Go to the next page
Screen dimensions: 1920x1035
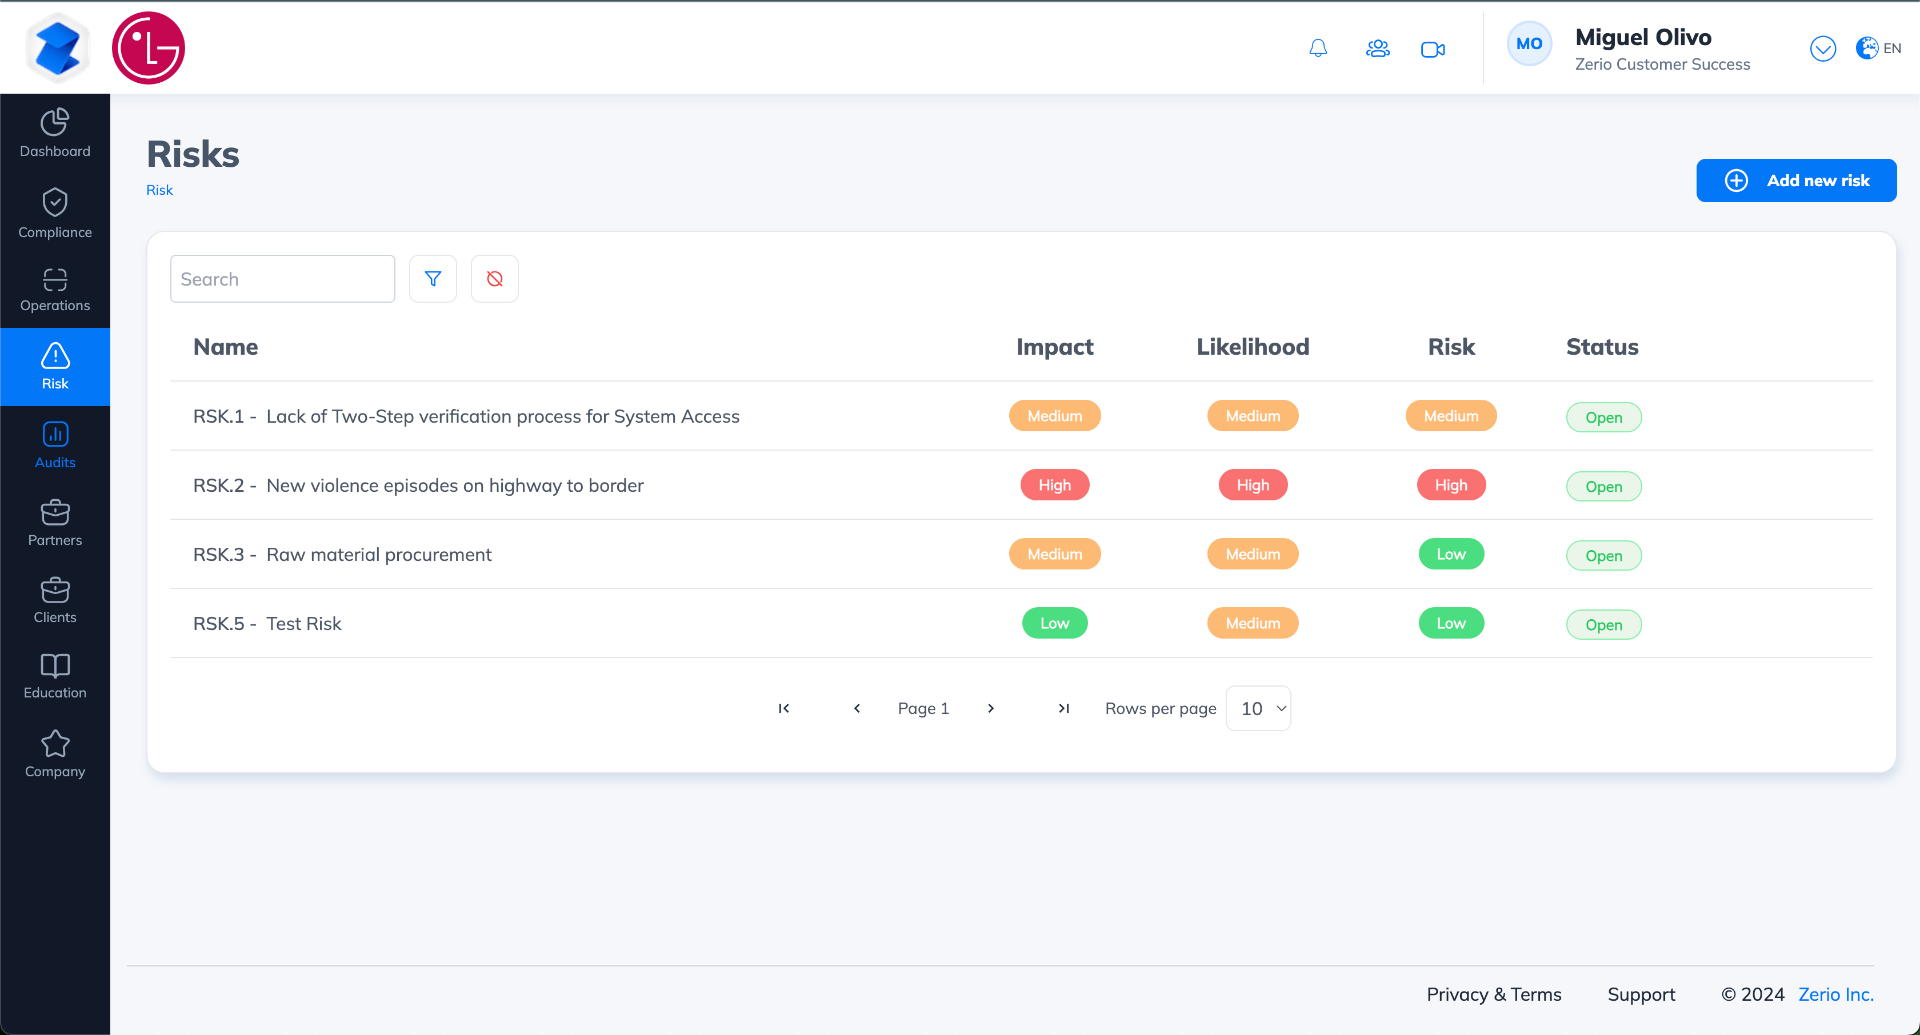(991, 708)
